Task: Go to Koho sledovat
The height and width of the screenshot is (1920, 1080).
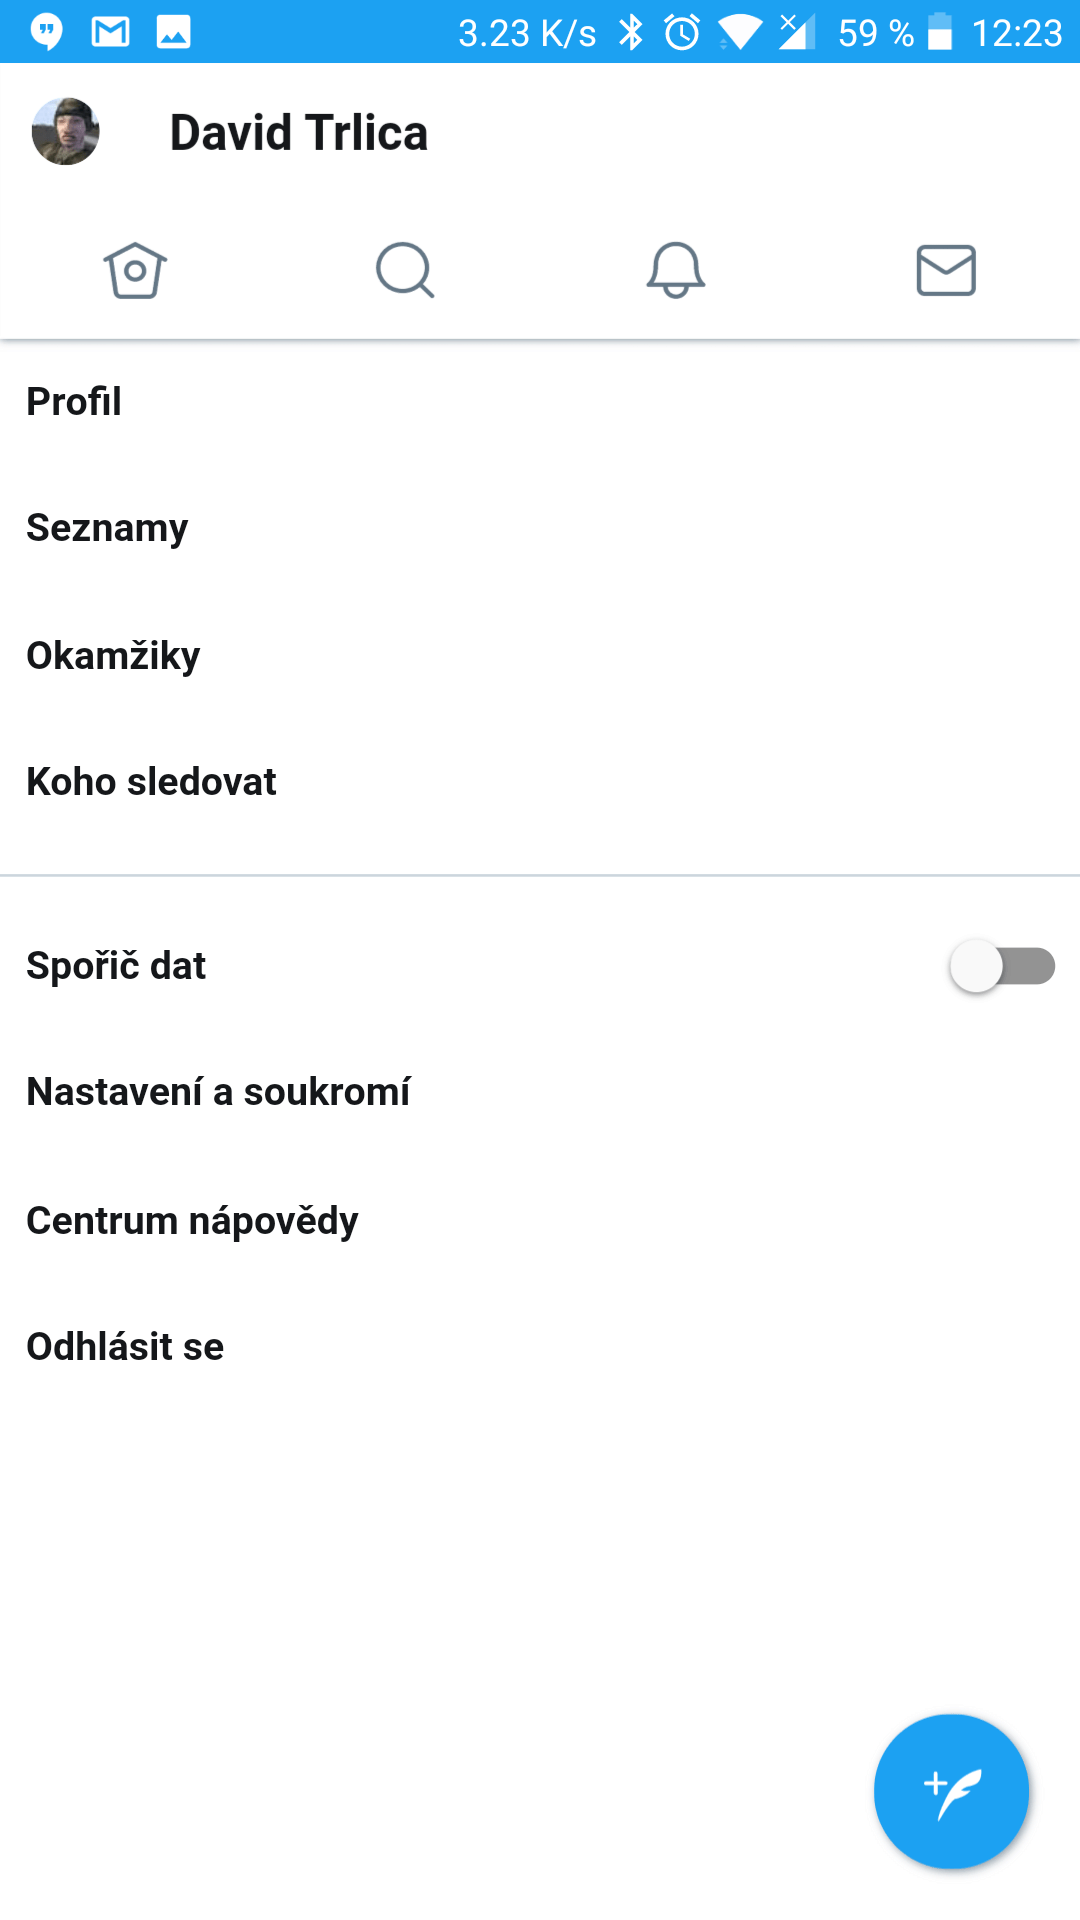Action: click(151, 782)
